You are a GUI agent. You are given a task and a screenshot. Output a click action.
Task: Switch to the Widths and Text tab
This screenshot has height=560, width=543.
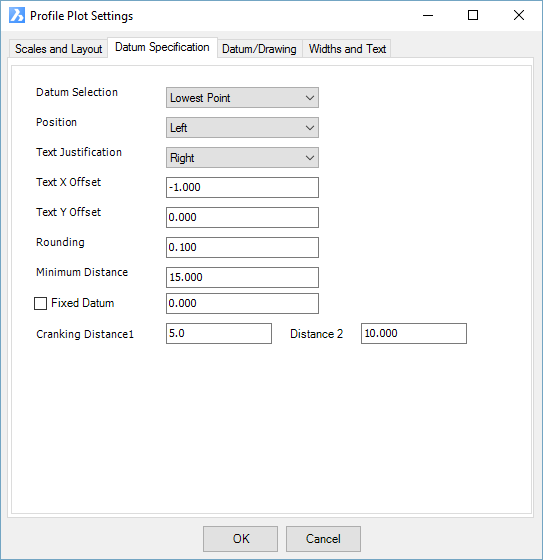[347, 49]
